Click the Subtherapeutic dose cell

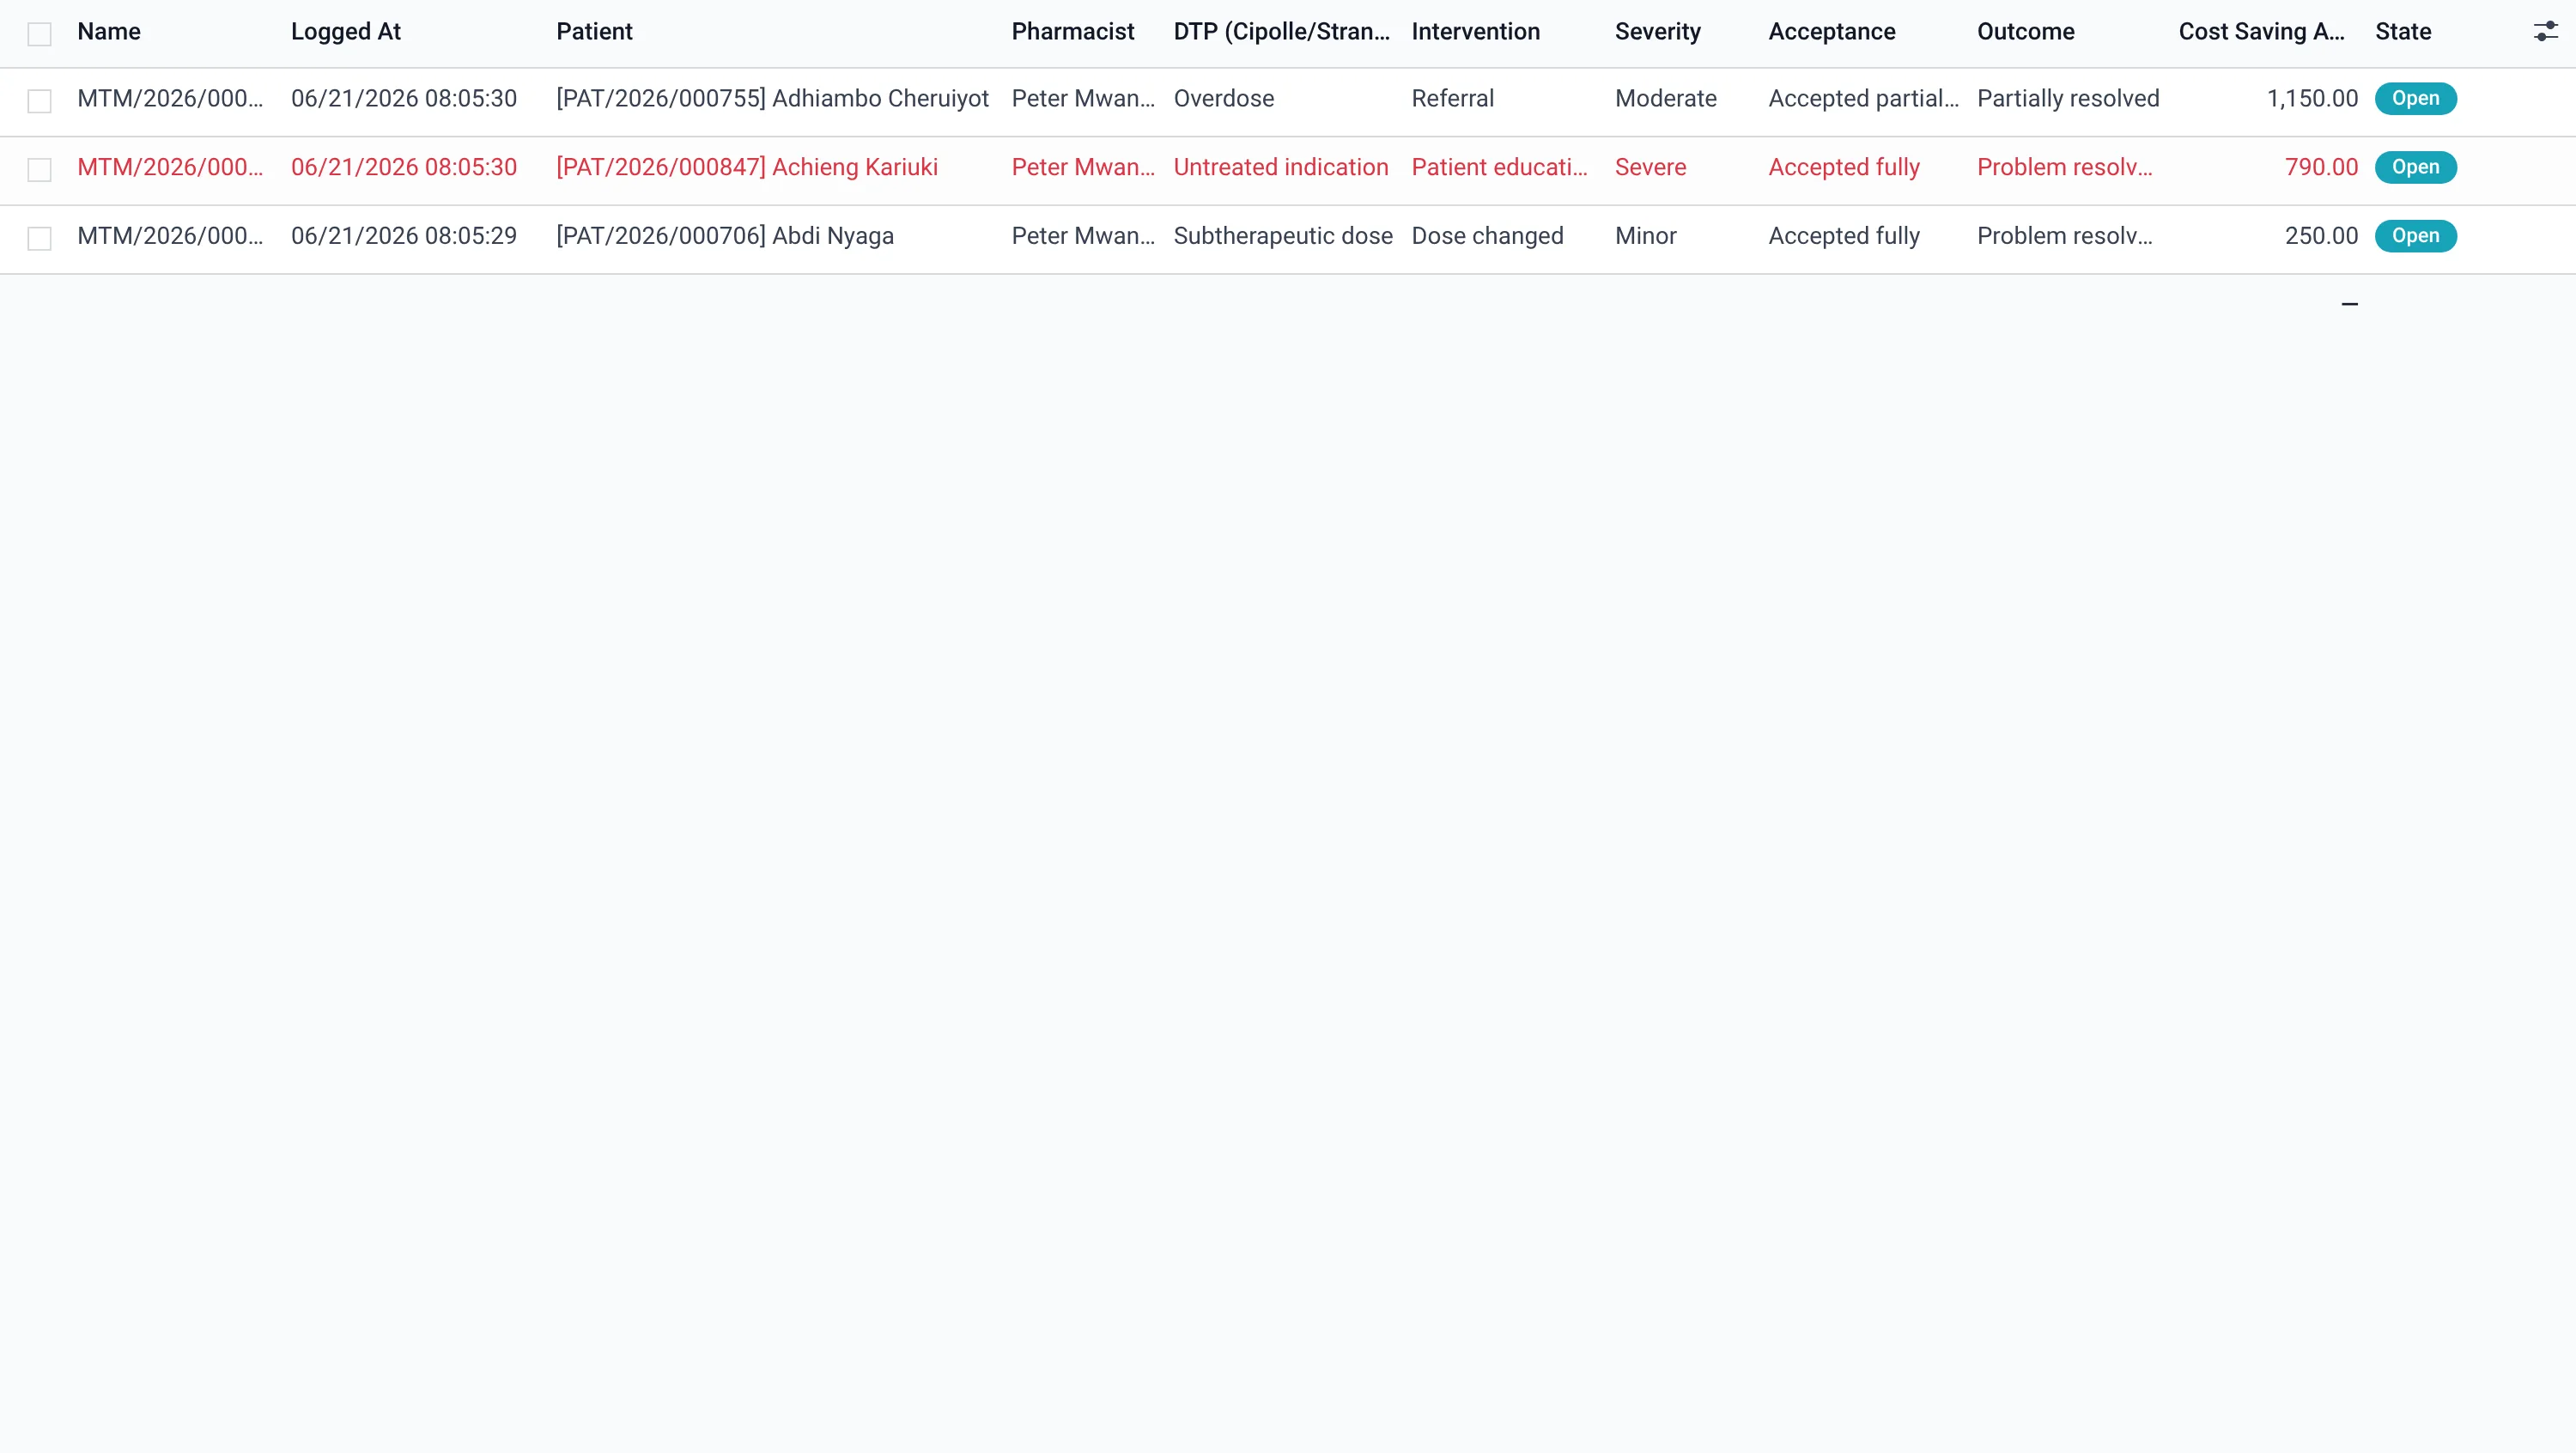1283,236
